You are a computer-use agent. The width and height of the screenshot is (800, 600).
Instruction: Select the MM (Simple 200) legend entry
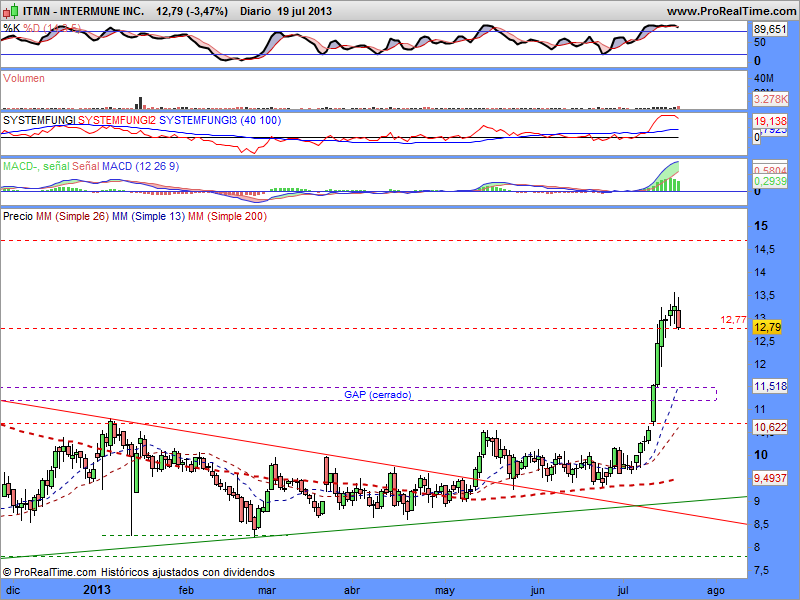[x=226, y=215]
